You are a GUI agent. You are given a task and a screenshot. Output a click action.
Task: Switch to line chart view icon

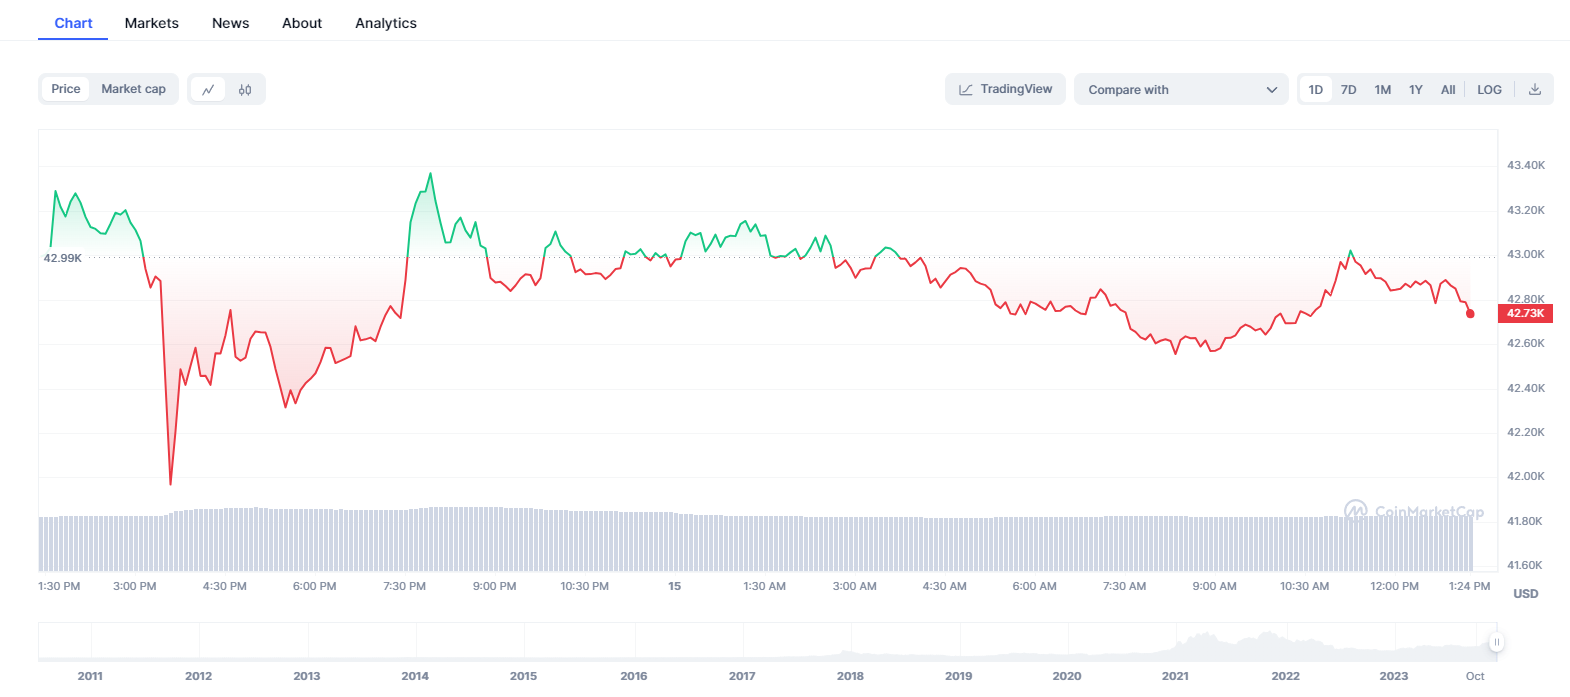coord(208,89)
